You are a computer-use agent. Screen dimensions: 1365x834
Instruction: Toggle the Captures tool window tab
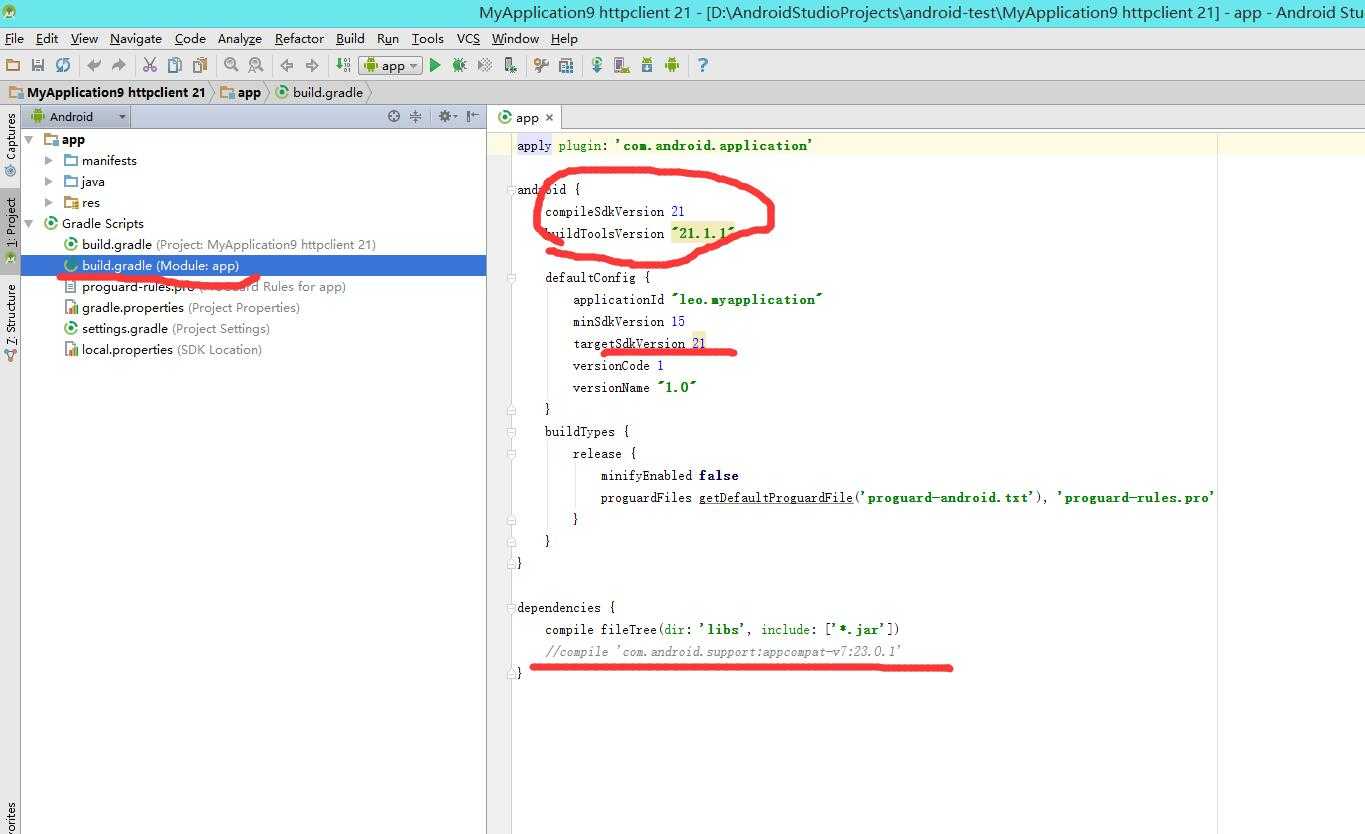click(x=10, y=144)
